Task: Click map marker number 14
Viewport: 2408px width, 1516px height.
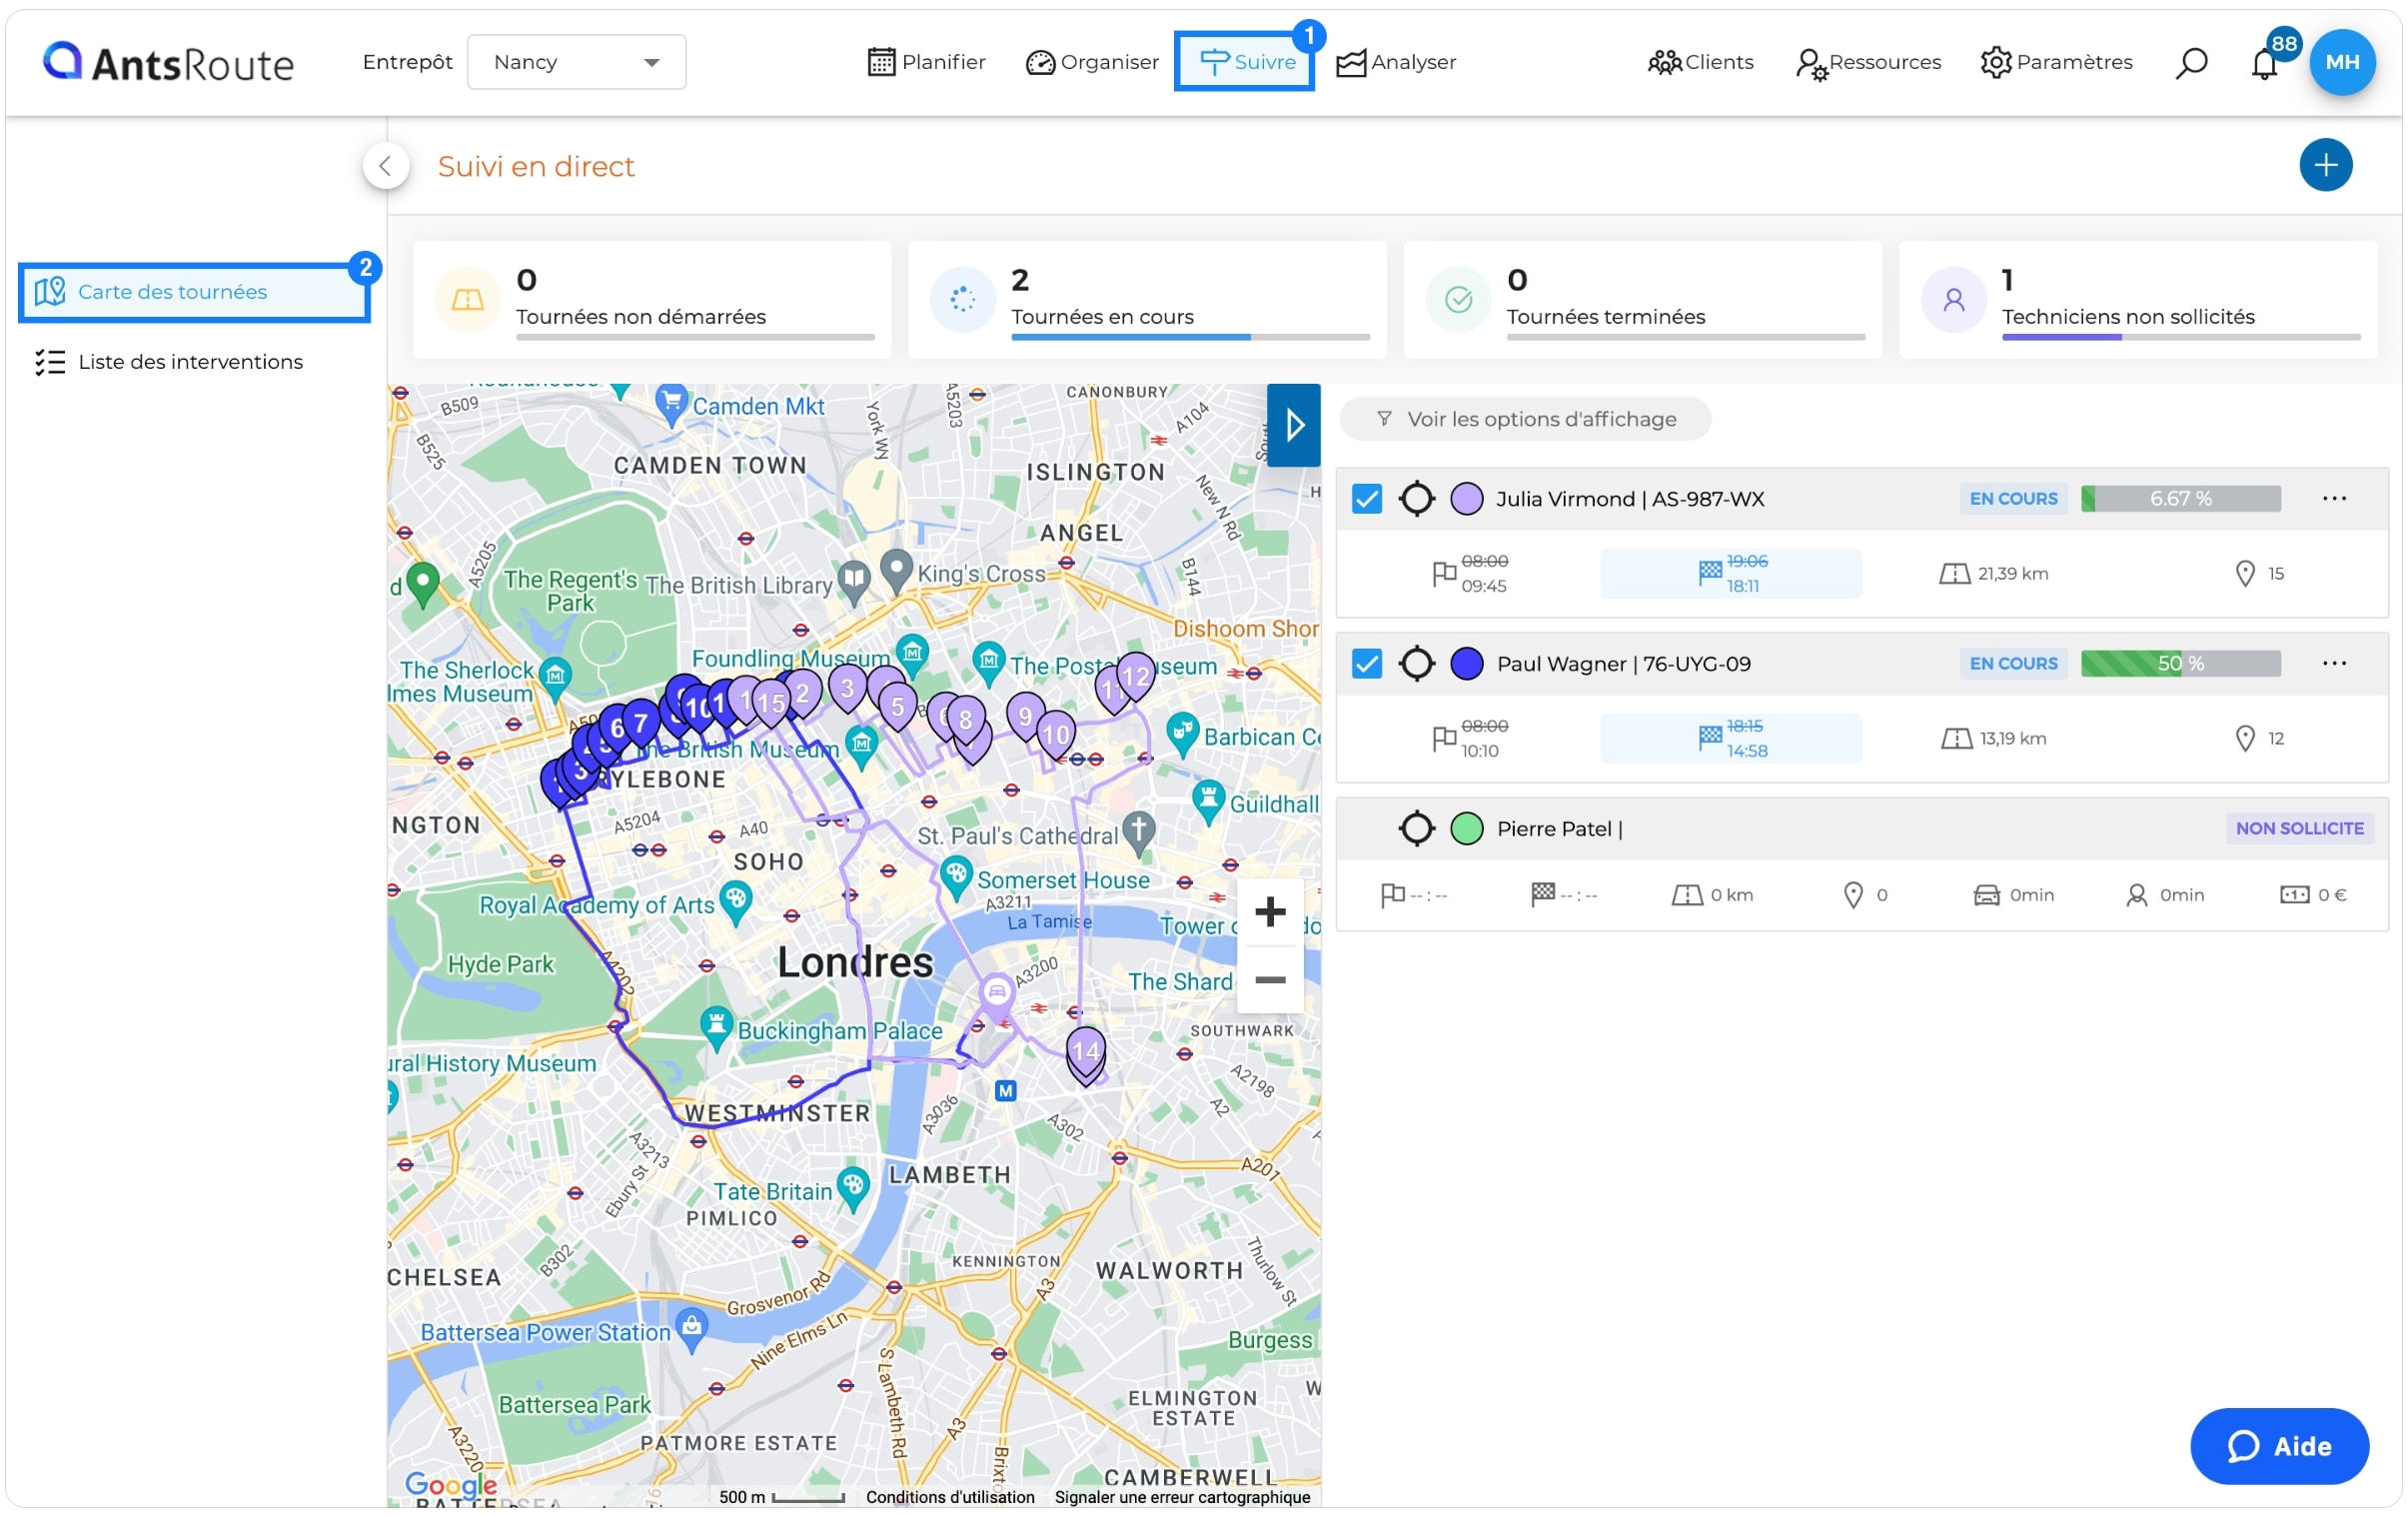Action: tap(1086, 1053)
